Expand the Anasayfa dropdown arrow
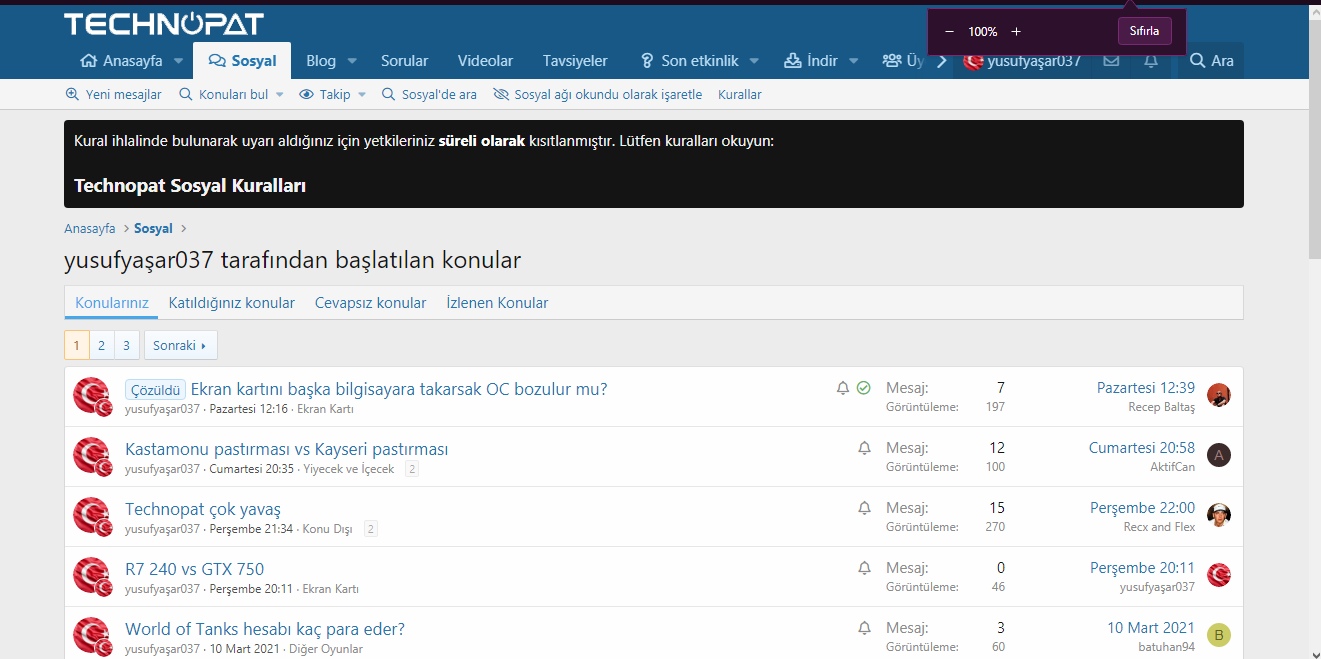The image size is (1321, 659). click(x=178, y=61)
